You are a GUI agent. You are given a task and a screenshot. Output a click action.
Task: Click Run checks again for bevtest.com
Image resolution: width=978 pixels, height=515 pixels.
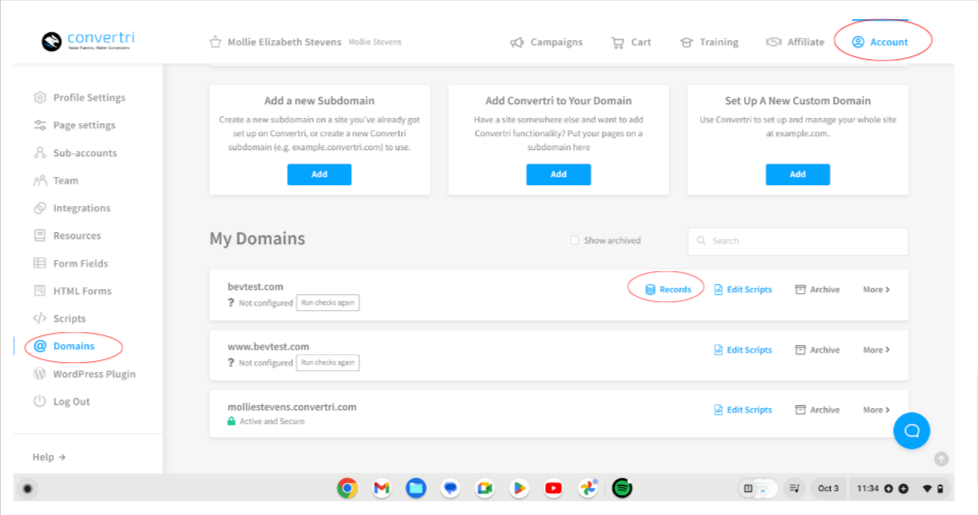coord(327,302)
